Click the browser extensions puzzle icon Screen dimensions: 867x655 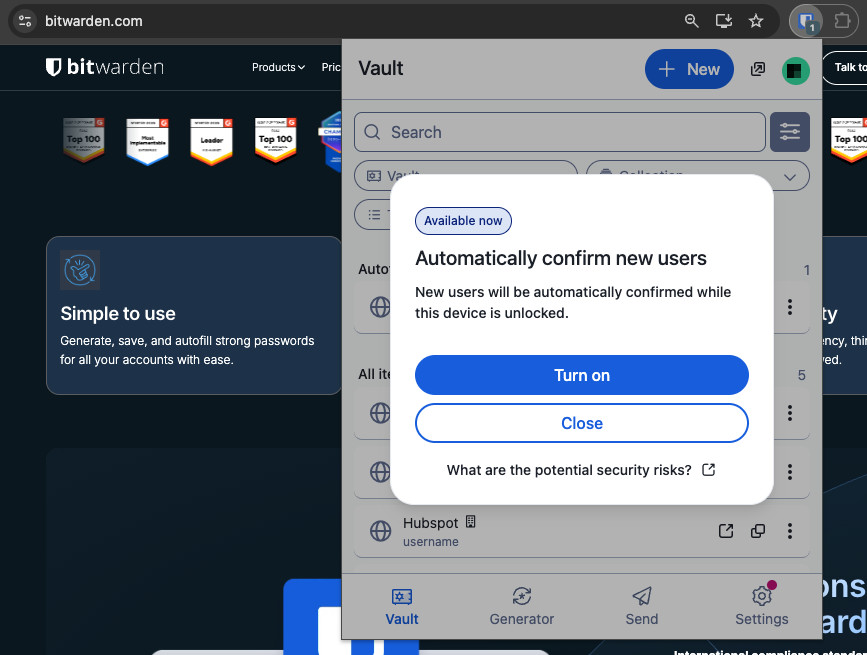pos(842,20)
